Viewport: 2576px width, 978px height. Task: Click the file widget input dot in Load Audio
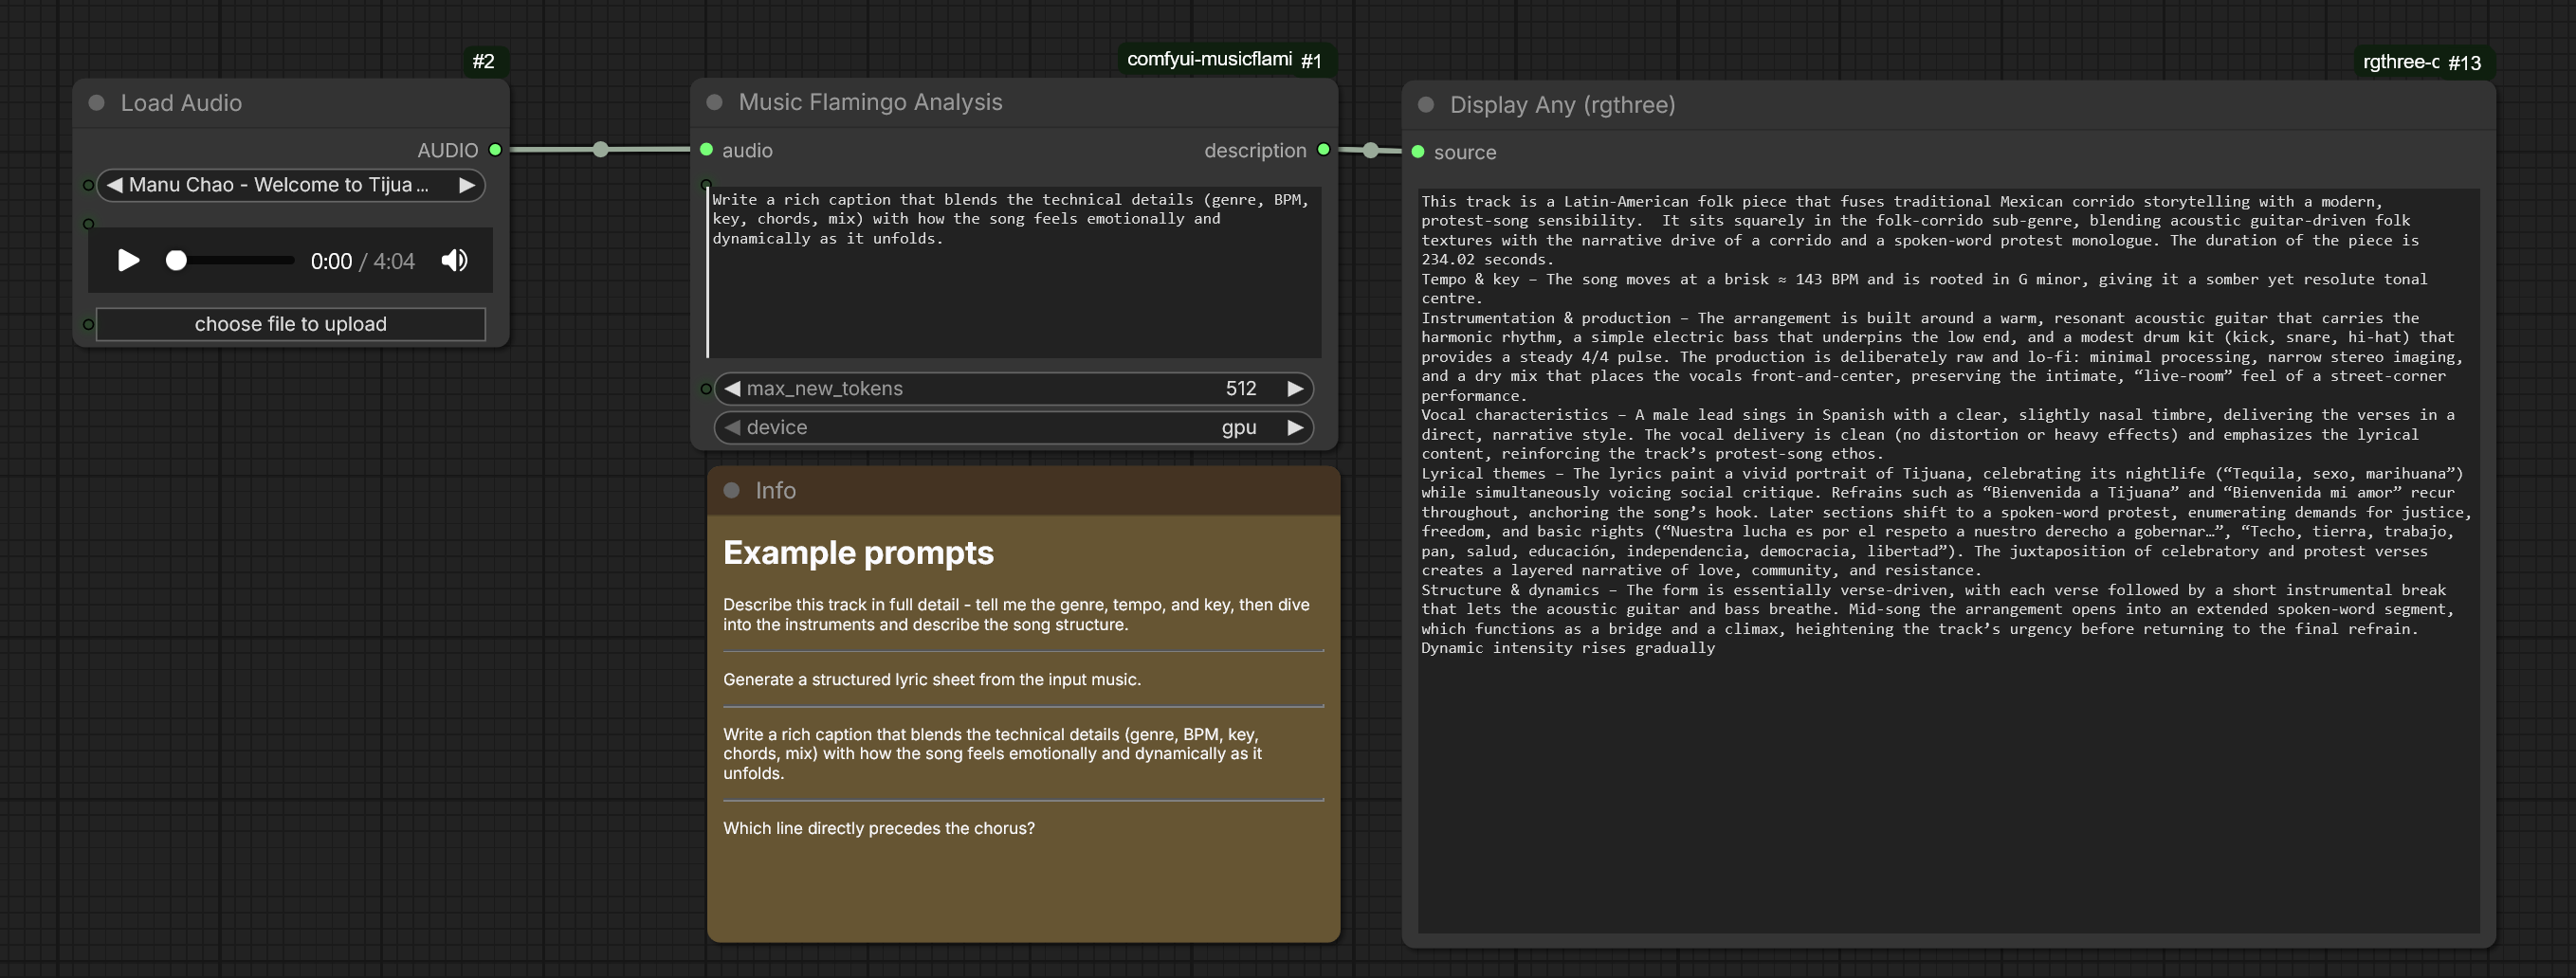88,185
